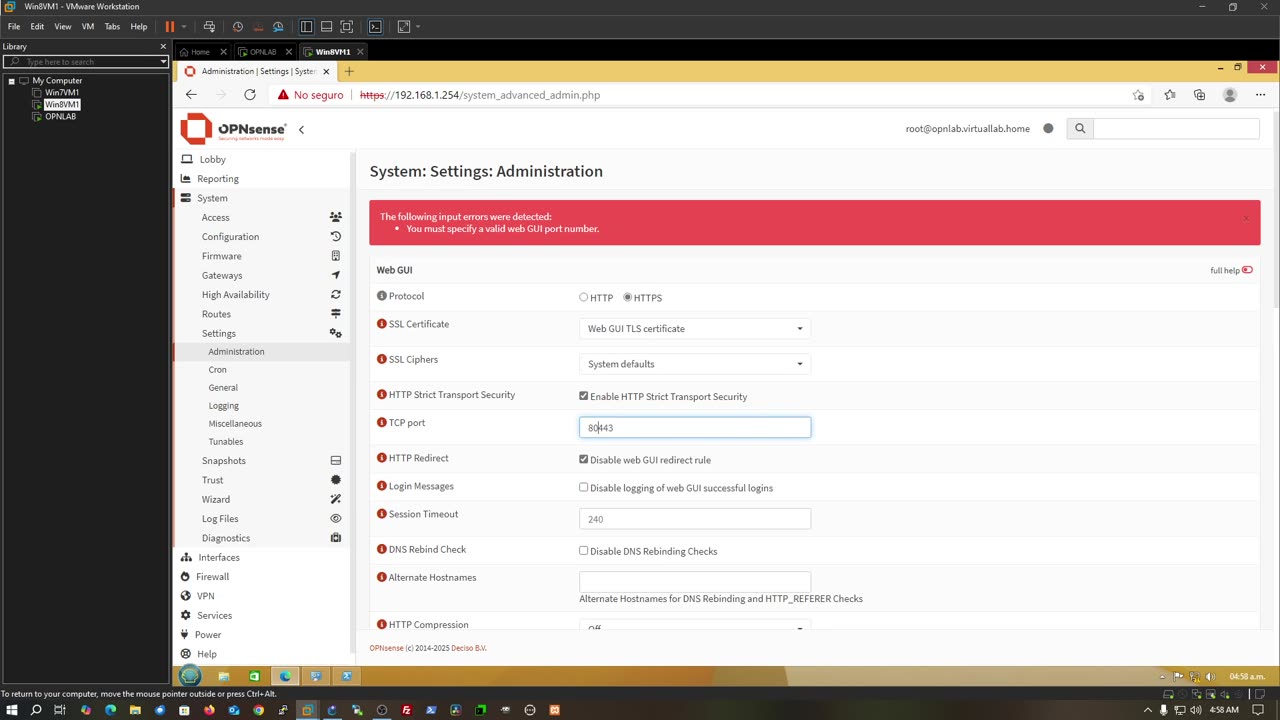Open the VMware pause button dropdown arrow
Viewport: 1280px width, 720px height.
(x=183, y=27)
